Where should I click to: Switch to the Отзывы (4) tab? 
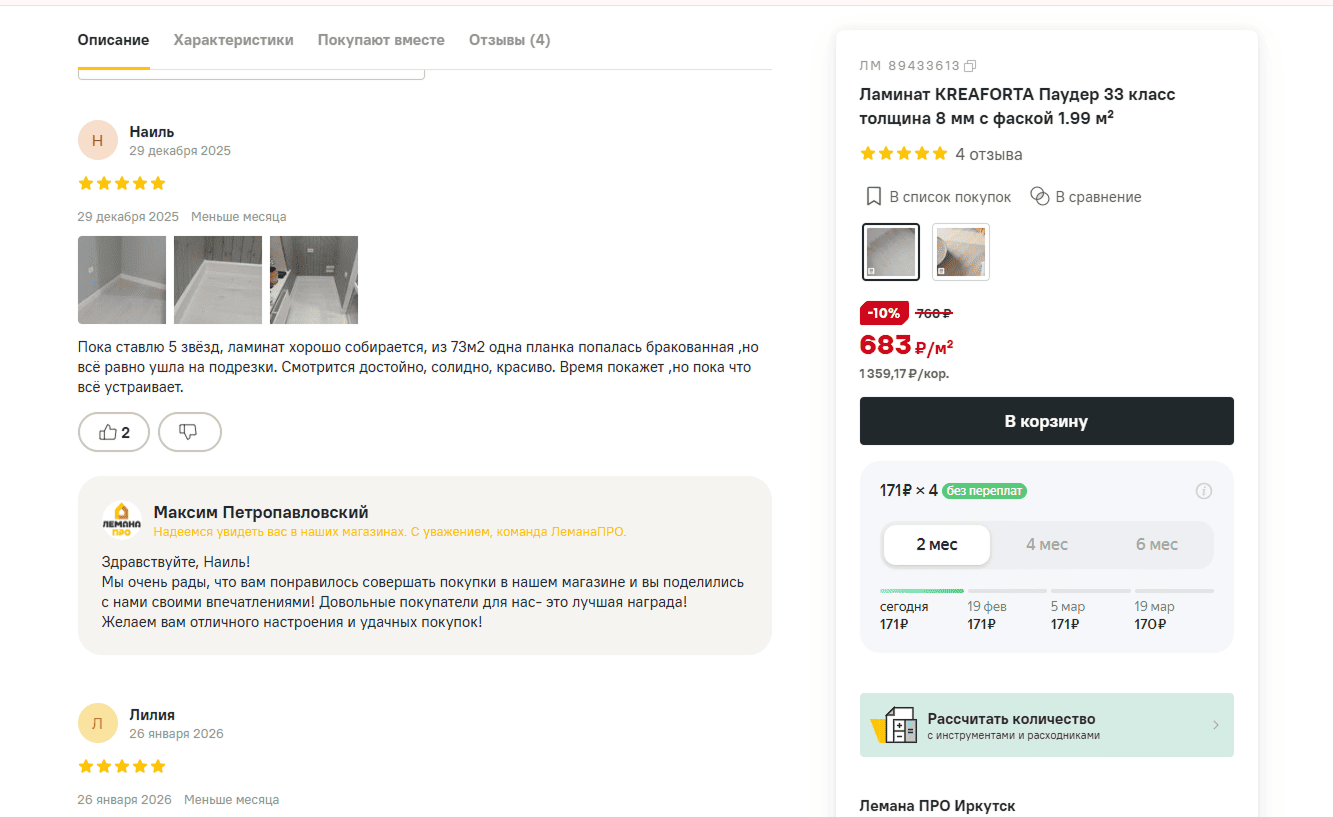pos(509,40)
